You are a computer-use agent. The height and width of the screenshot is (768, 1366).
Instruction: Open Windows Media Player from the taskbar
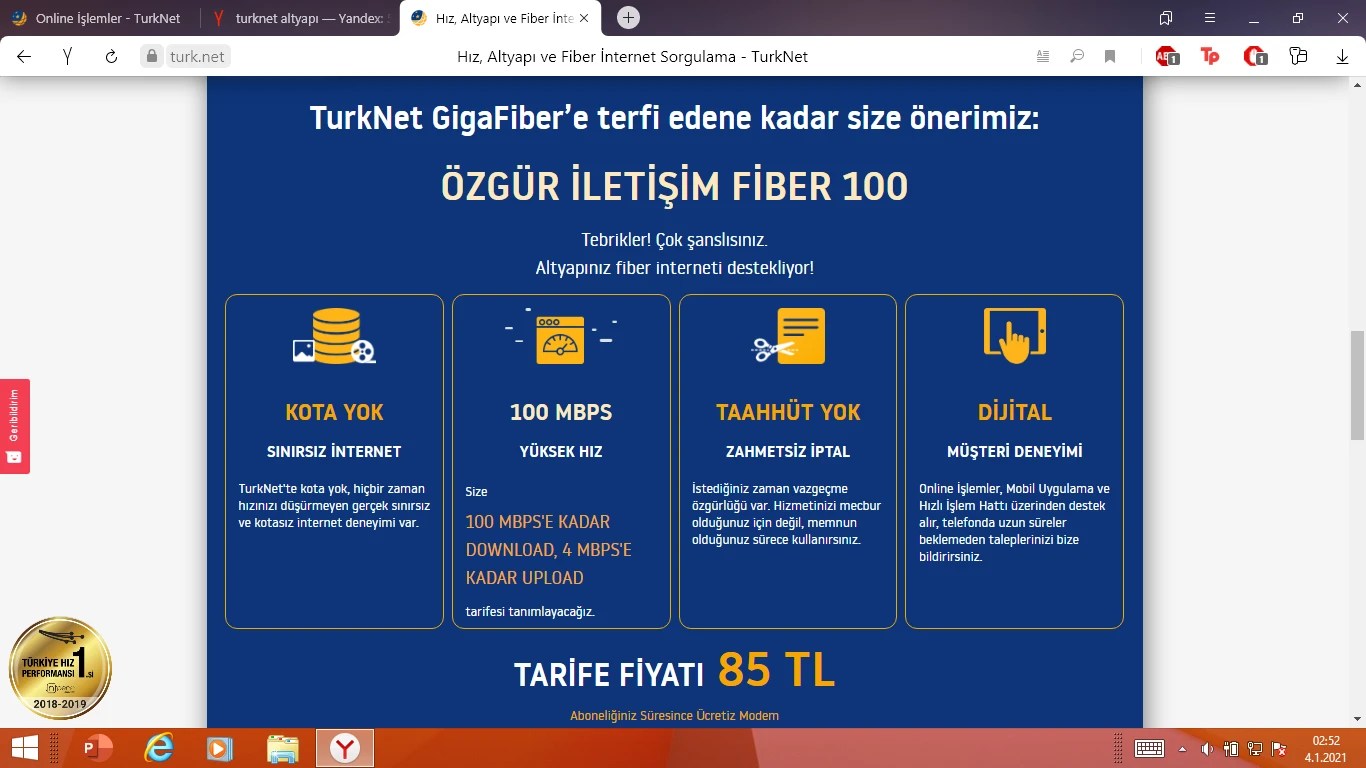coord(220,748)
